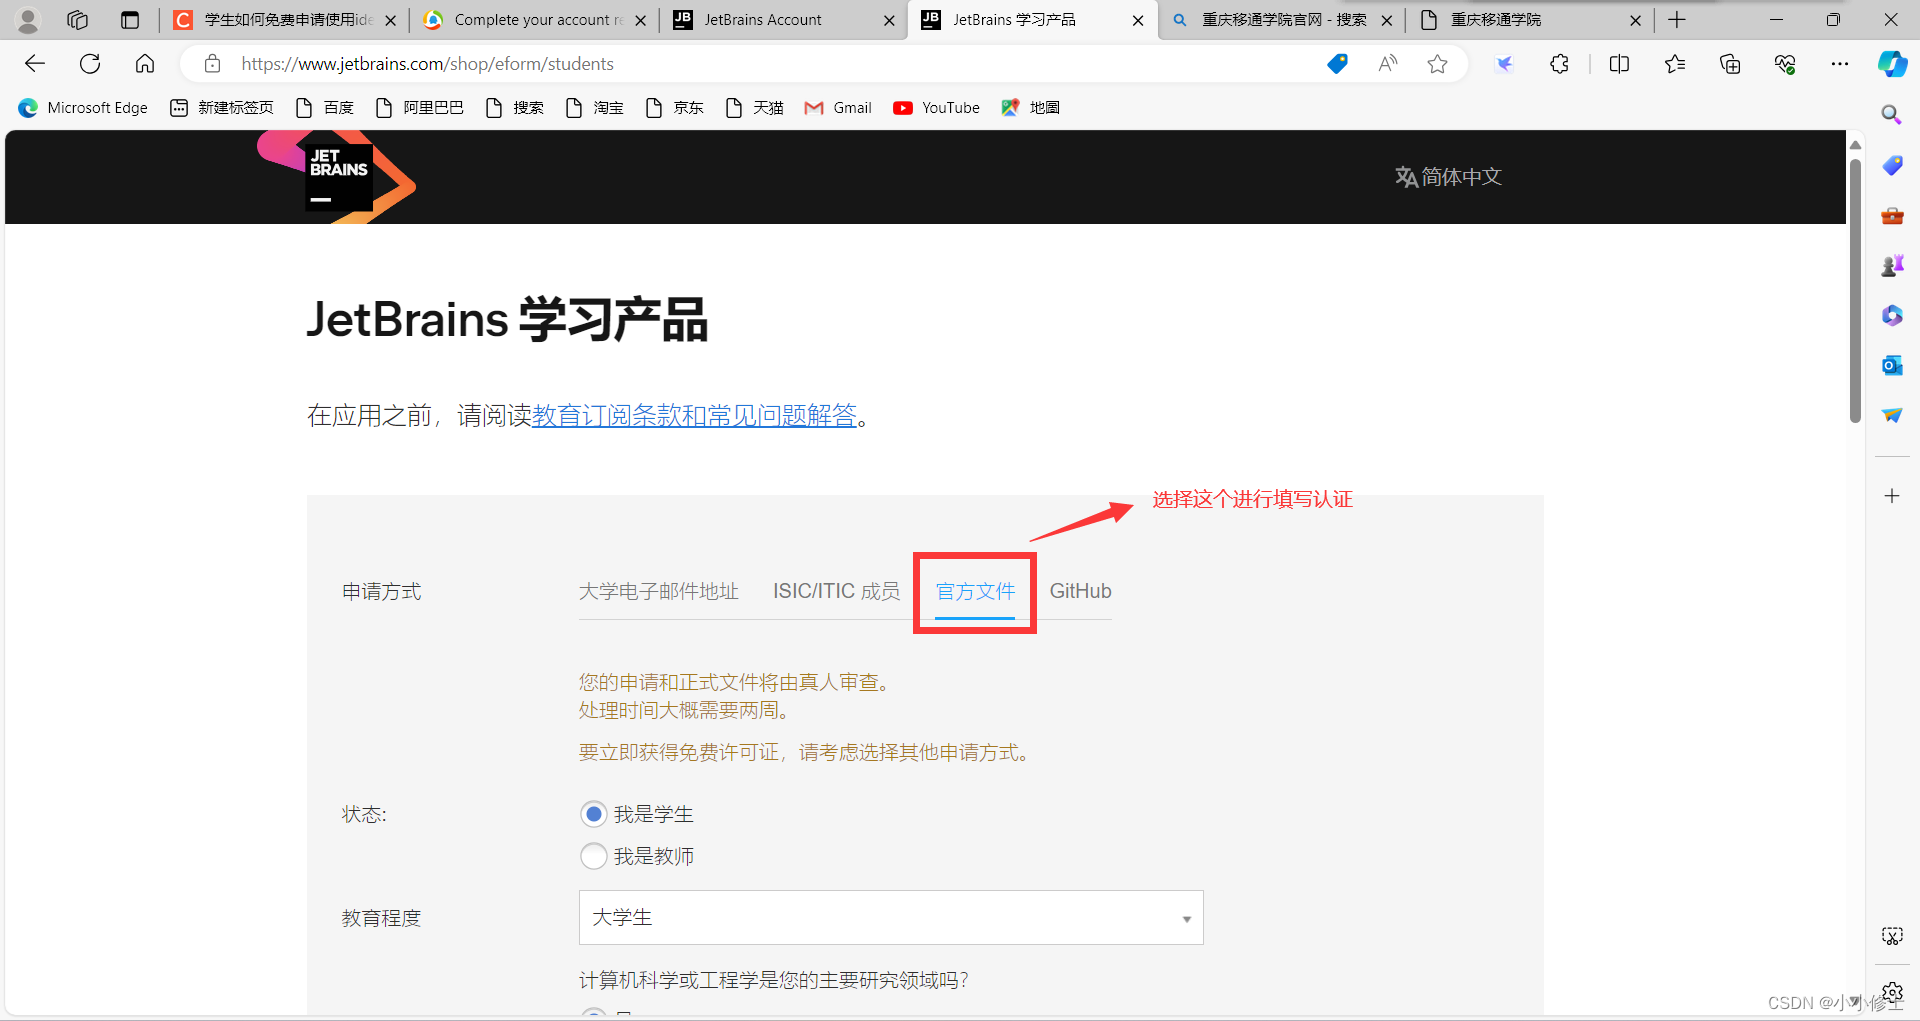This screenshot has width=1920, height=1021.
Task: Open sidebar Shopping tag icon
Action: click(x=1892, y=165)
